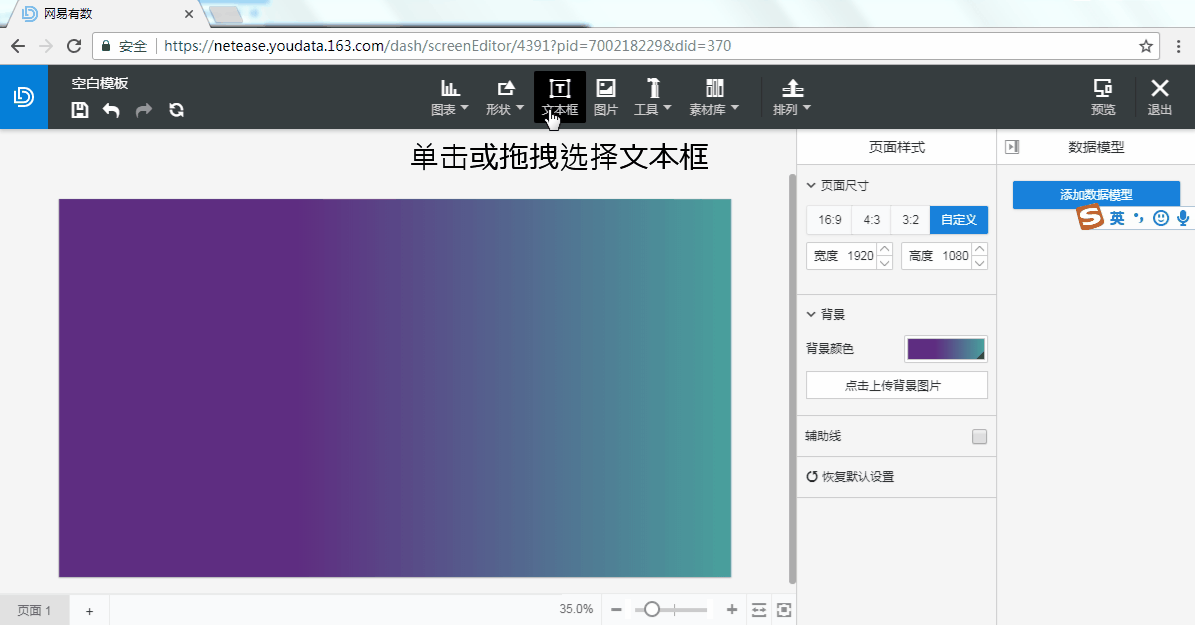The width and height of the screenshot is (1195, 625).
Task: Click the Sogou microphone voice icon
Action: tap(1183, 218)
